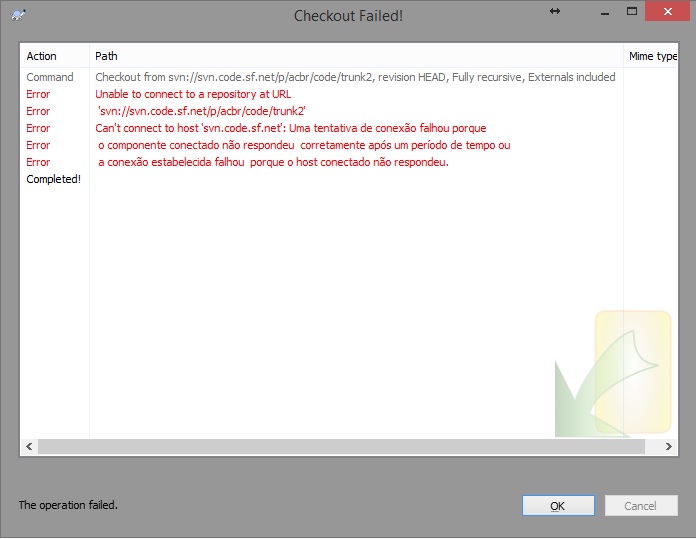The height and width of the screenshot is (539, 696).
Task: Click Error label beside quoted svn URL line
Action: point(38,111)
